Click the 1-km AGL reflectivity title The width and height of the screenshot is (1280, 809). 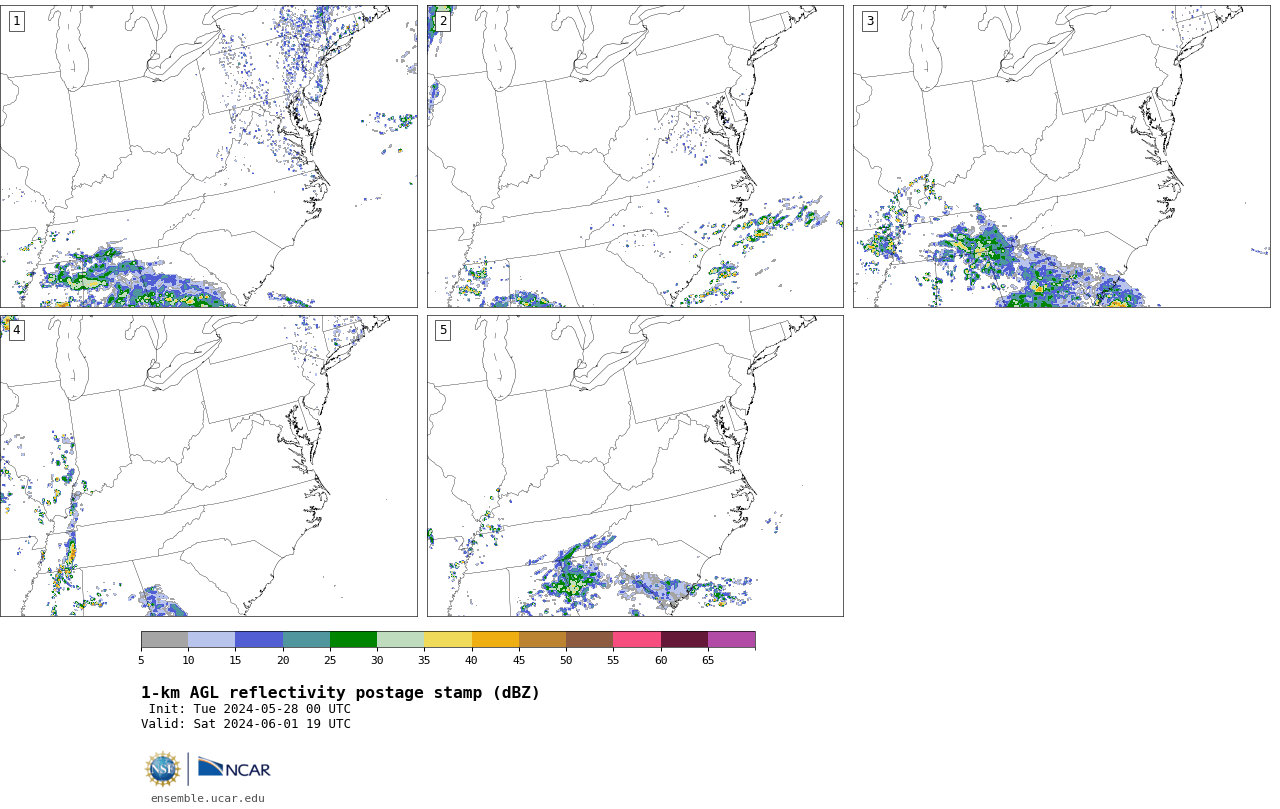[x=340, y=693]
